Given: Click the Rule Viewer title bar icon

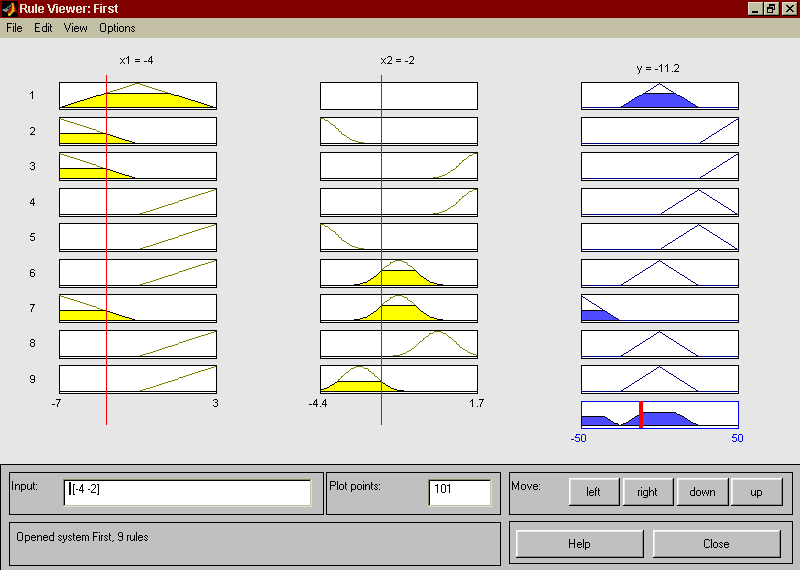Looking at the screenshot, I should 9,8.
